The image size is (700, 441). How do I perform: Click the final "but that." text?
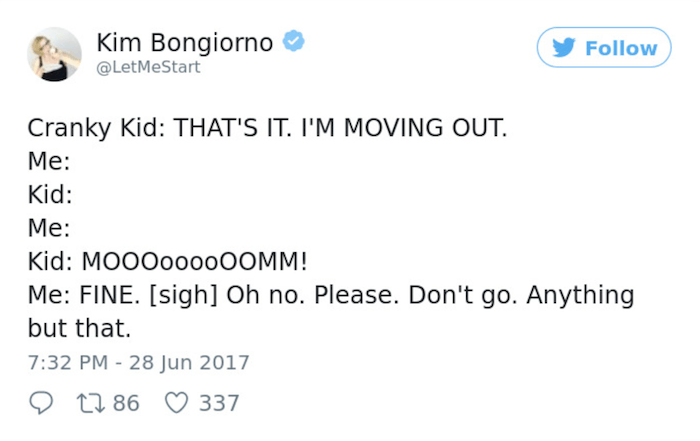point(80,329)
